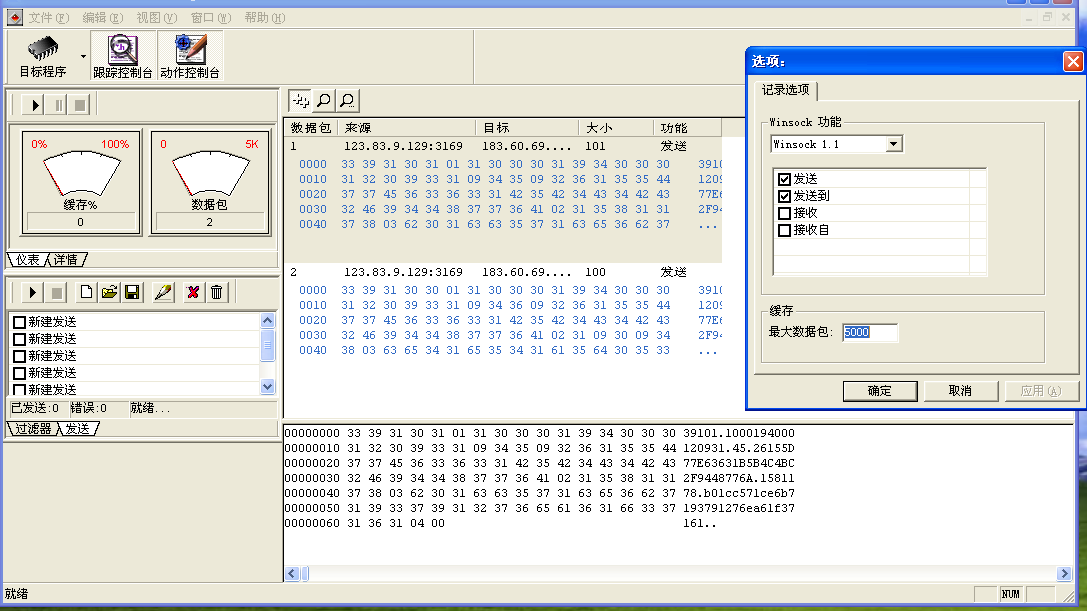Screen dimensions: 1087x611
Task: Enable the 接收自 Winsock option
Action: pos(785,230)
